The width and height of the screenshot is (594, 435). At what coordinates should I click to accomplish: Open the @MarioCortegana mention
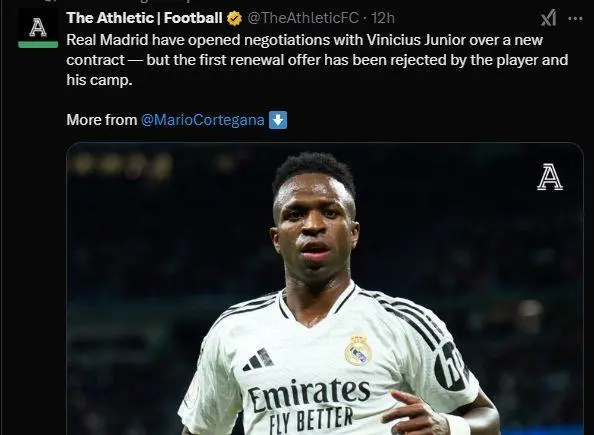click(203, 120)
